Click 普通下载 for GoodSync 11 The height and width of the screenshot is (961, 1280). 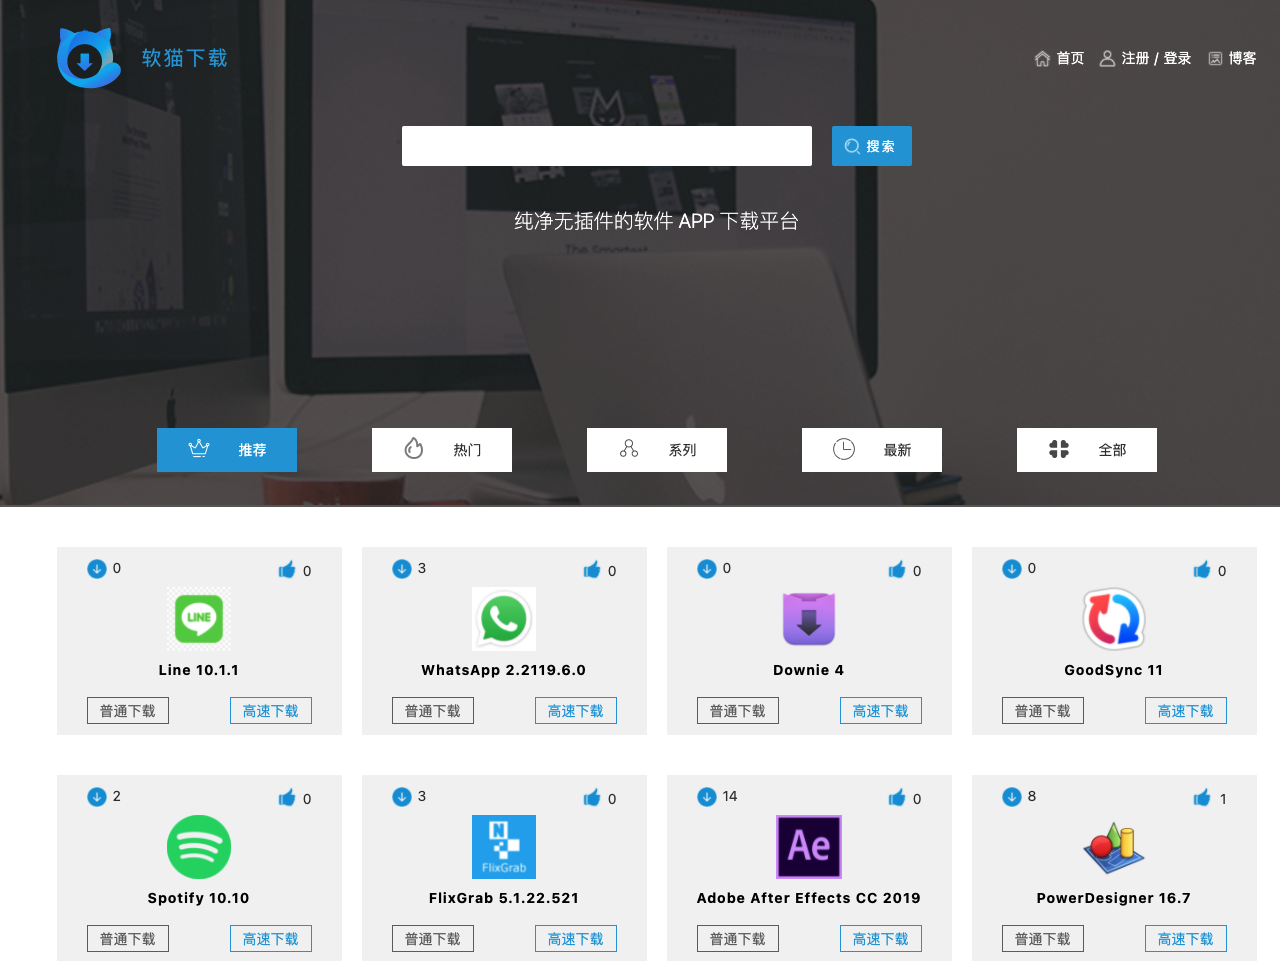(x=1043, y=711)
